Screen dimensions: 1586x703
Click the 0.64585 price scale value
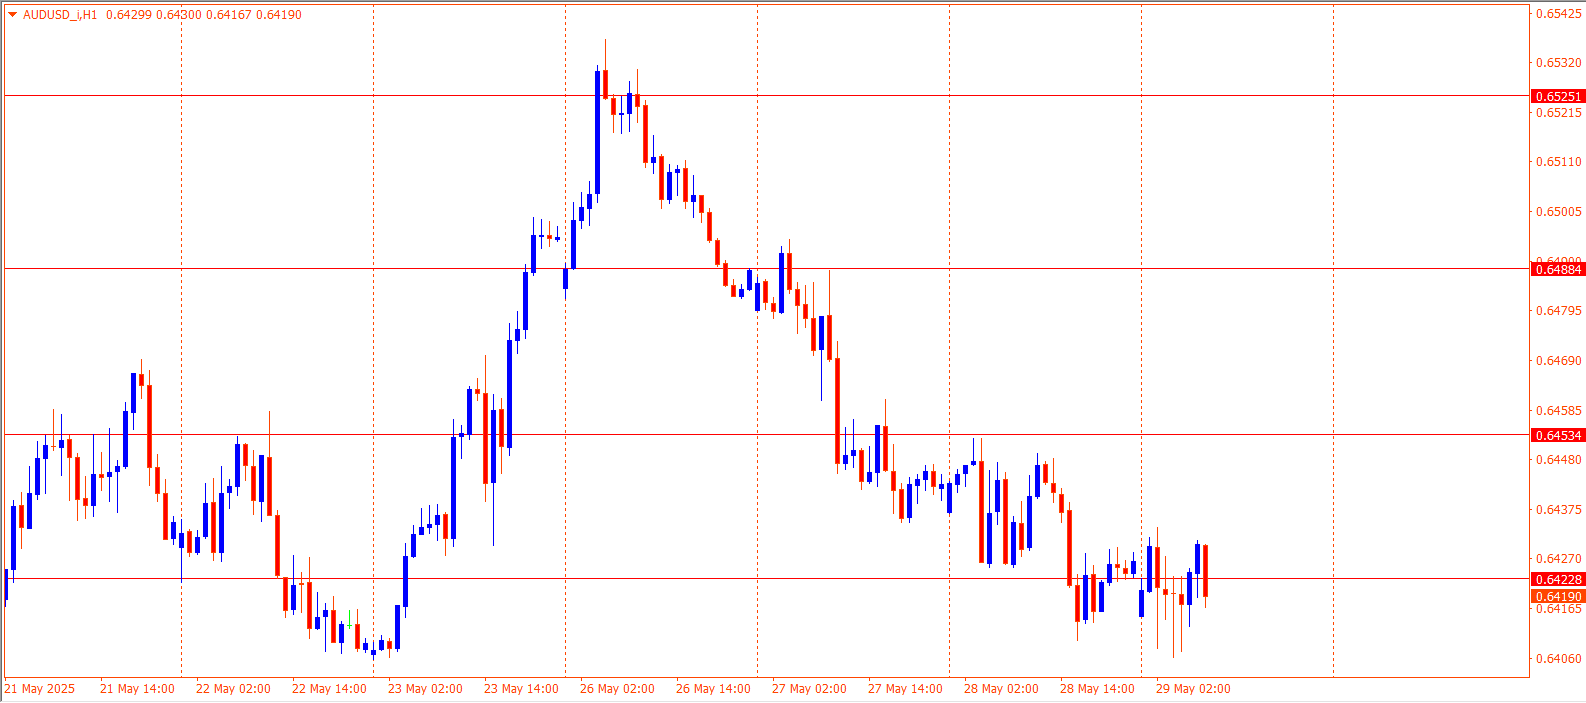[x=1559, y=411]
